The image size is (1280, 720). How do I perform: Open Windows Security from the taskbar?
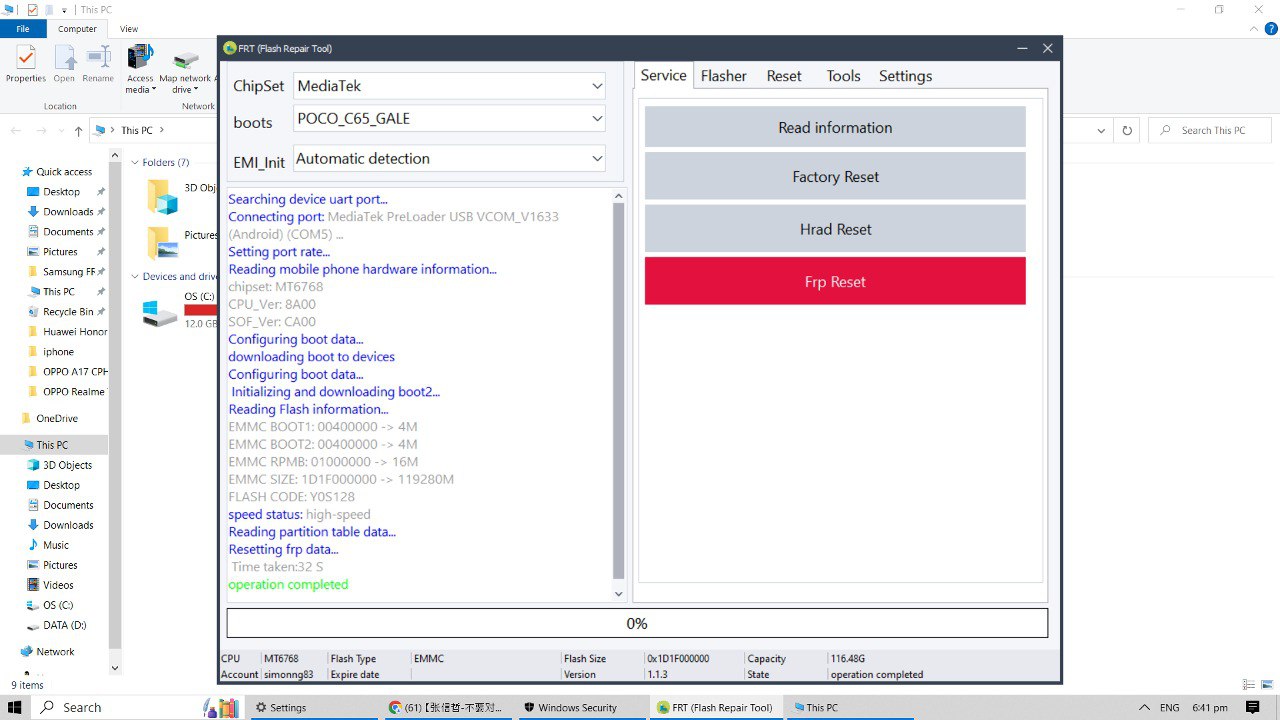tap(581, 707)
